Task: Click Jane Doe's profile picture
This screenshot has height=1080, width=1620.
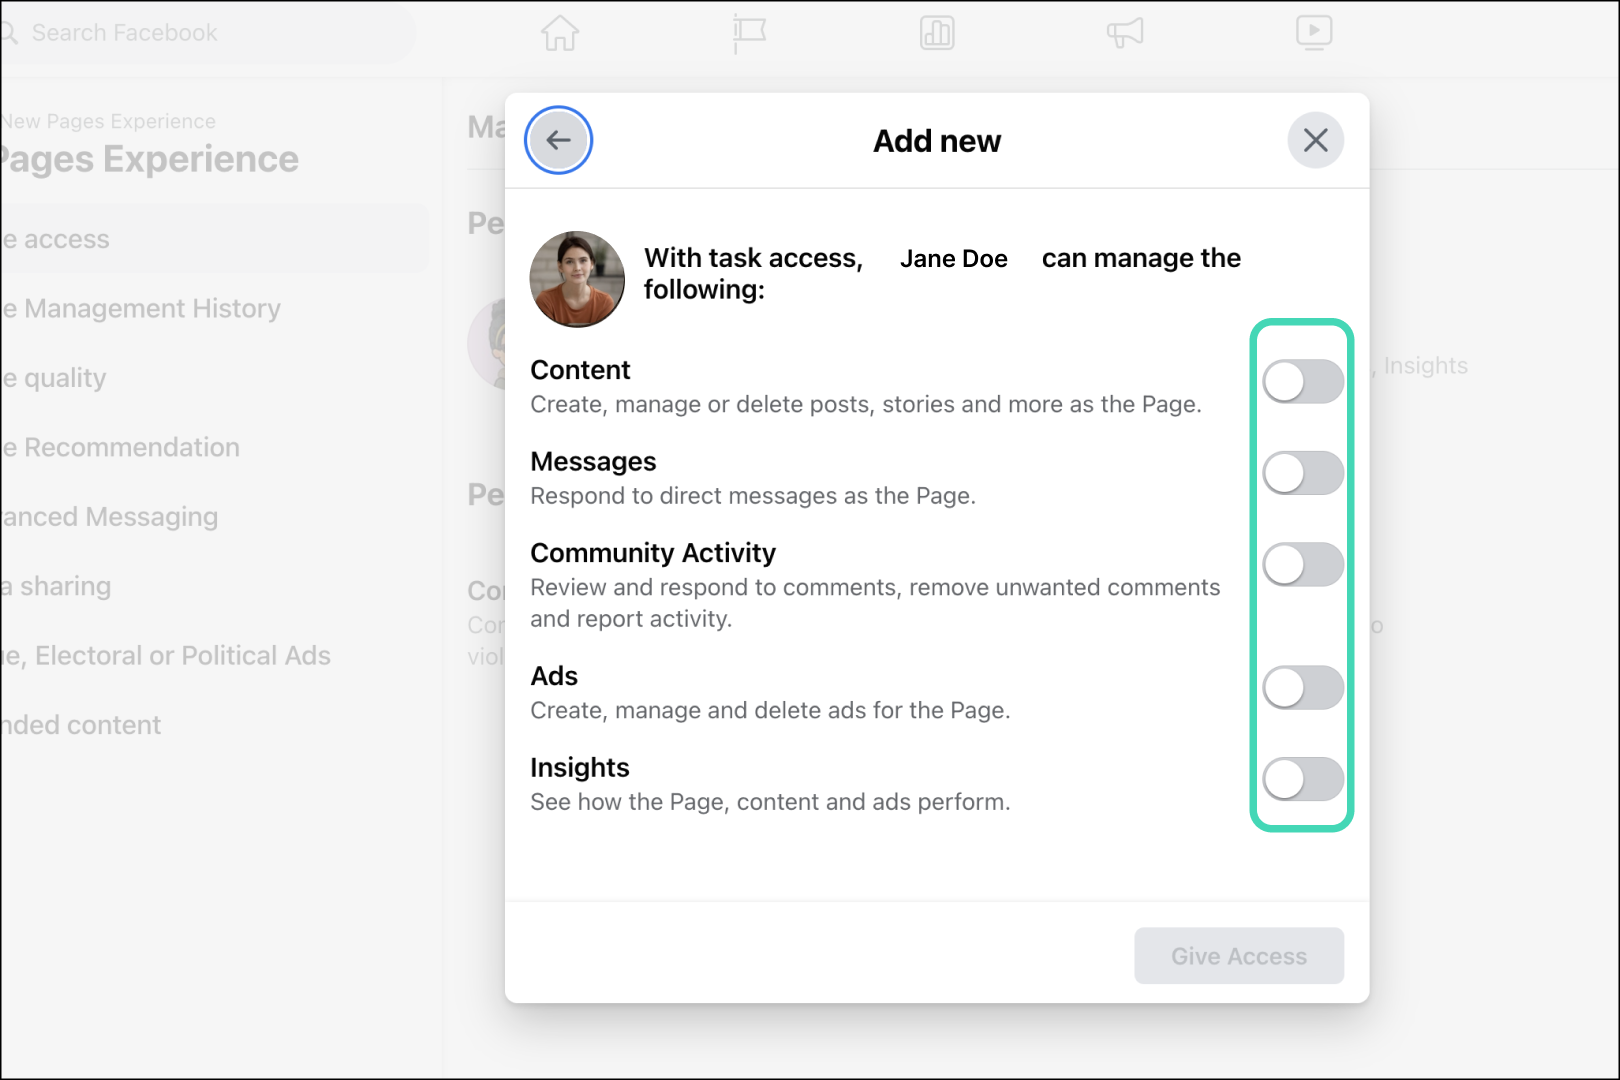Action: [x=577, y=279]
